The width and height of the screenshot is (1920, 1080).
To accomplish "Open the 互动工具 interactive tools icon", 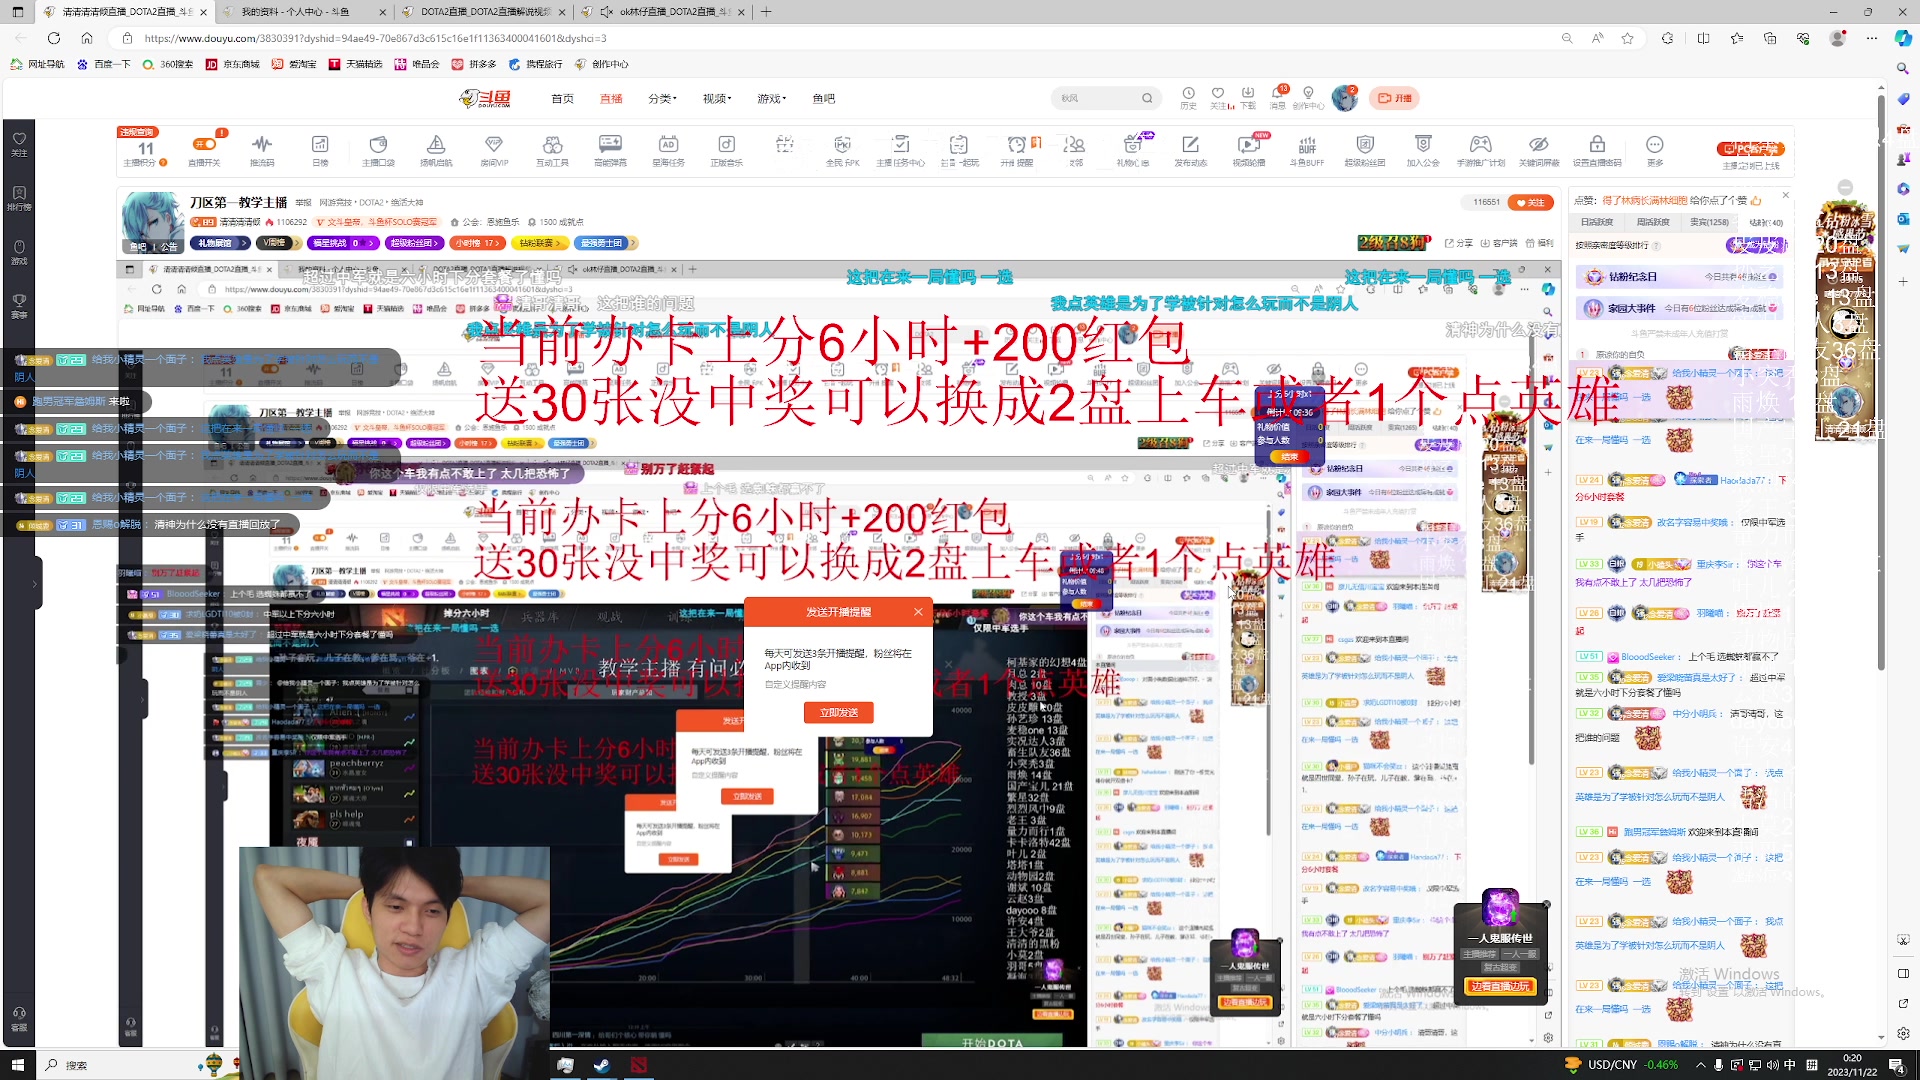I will click(x=552, y=149).
